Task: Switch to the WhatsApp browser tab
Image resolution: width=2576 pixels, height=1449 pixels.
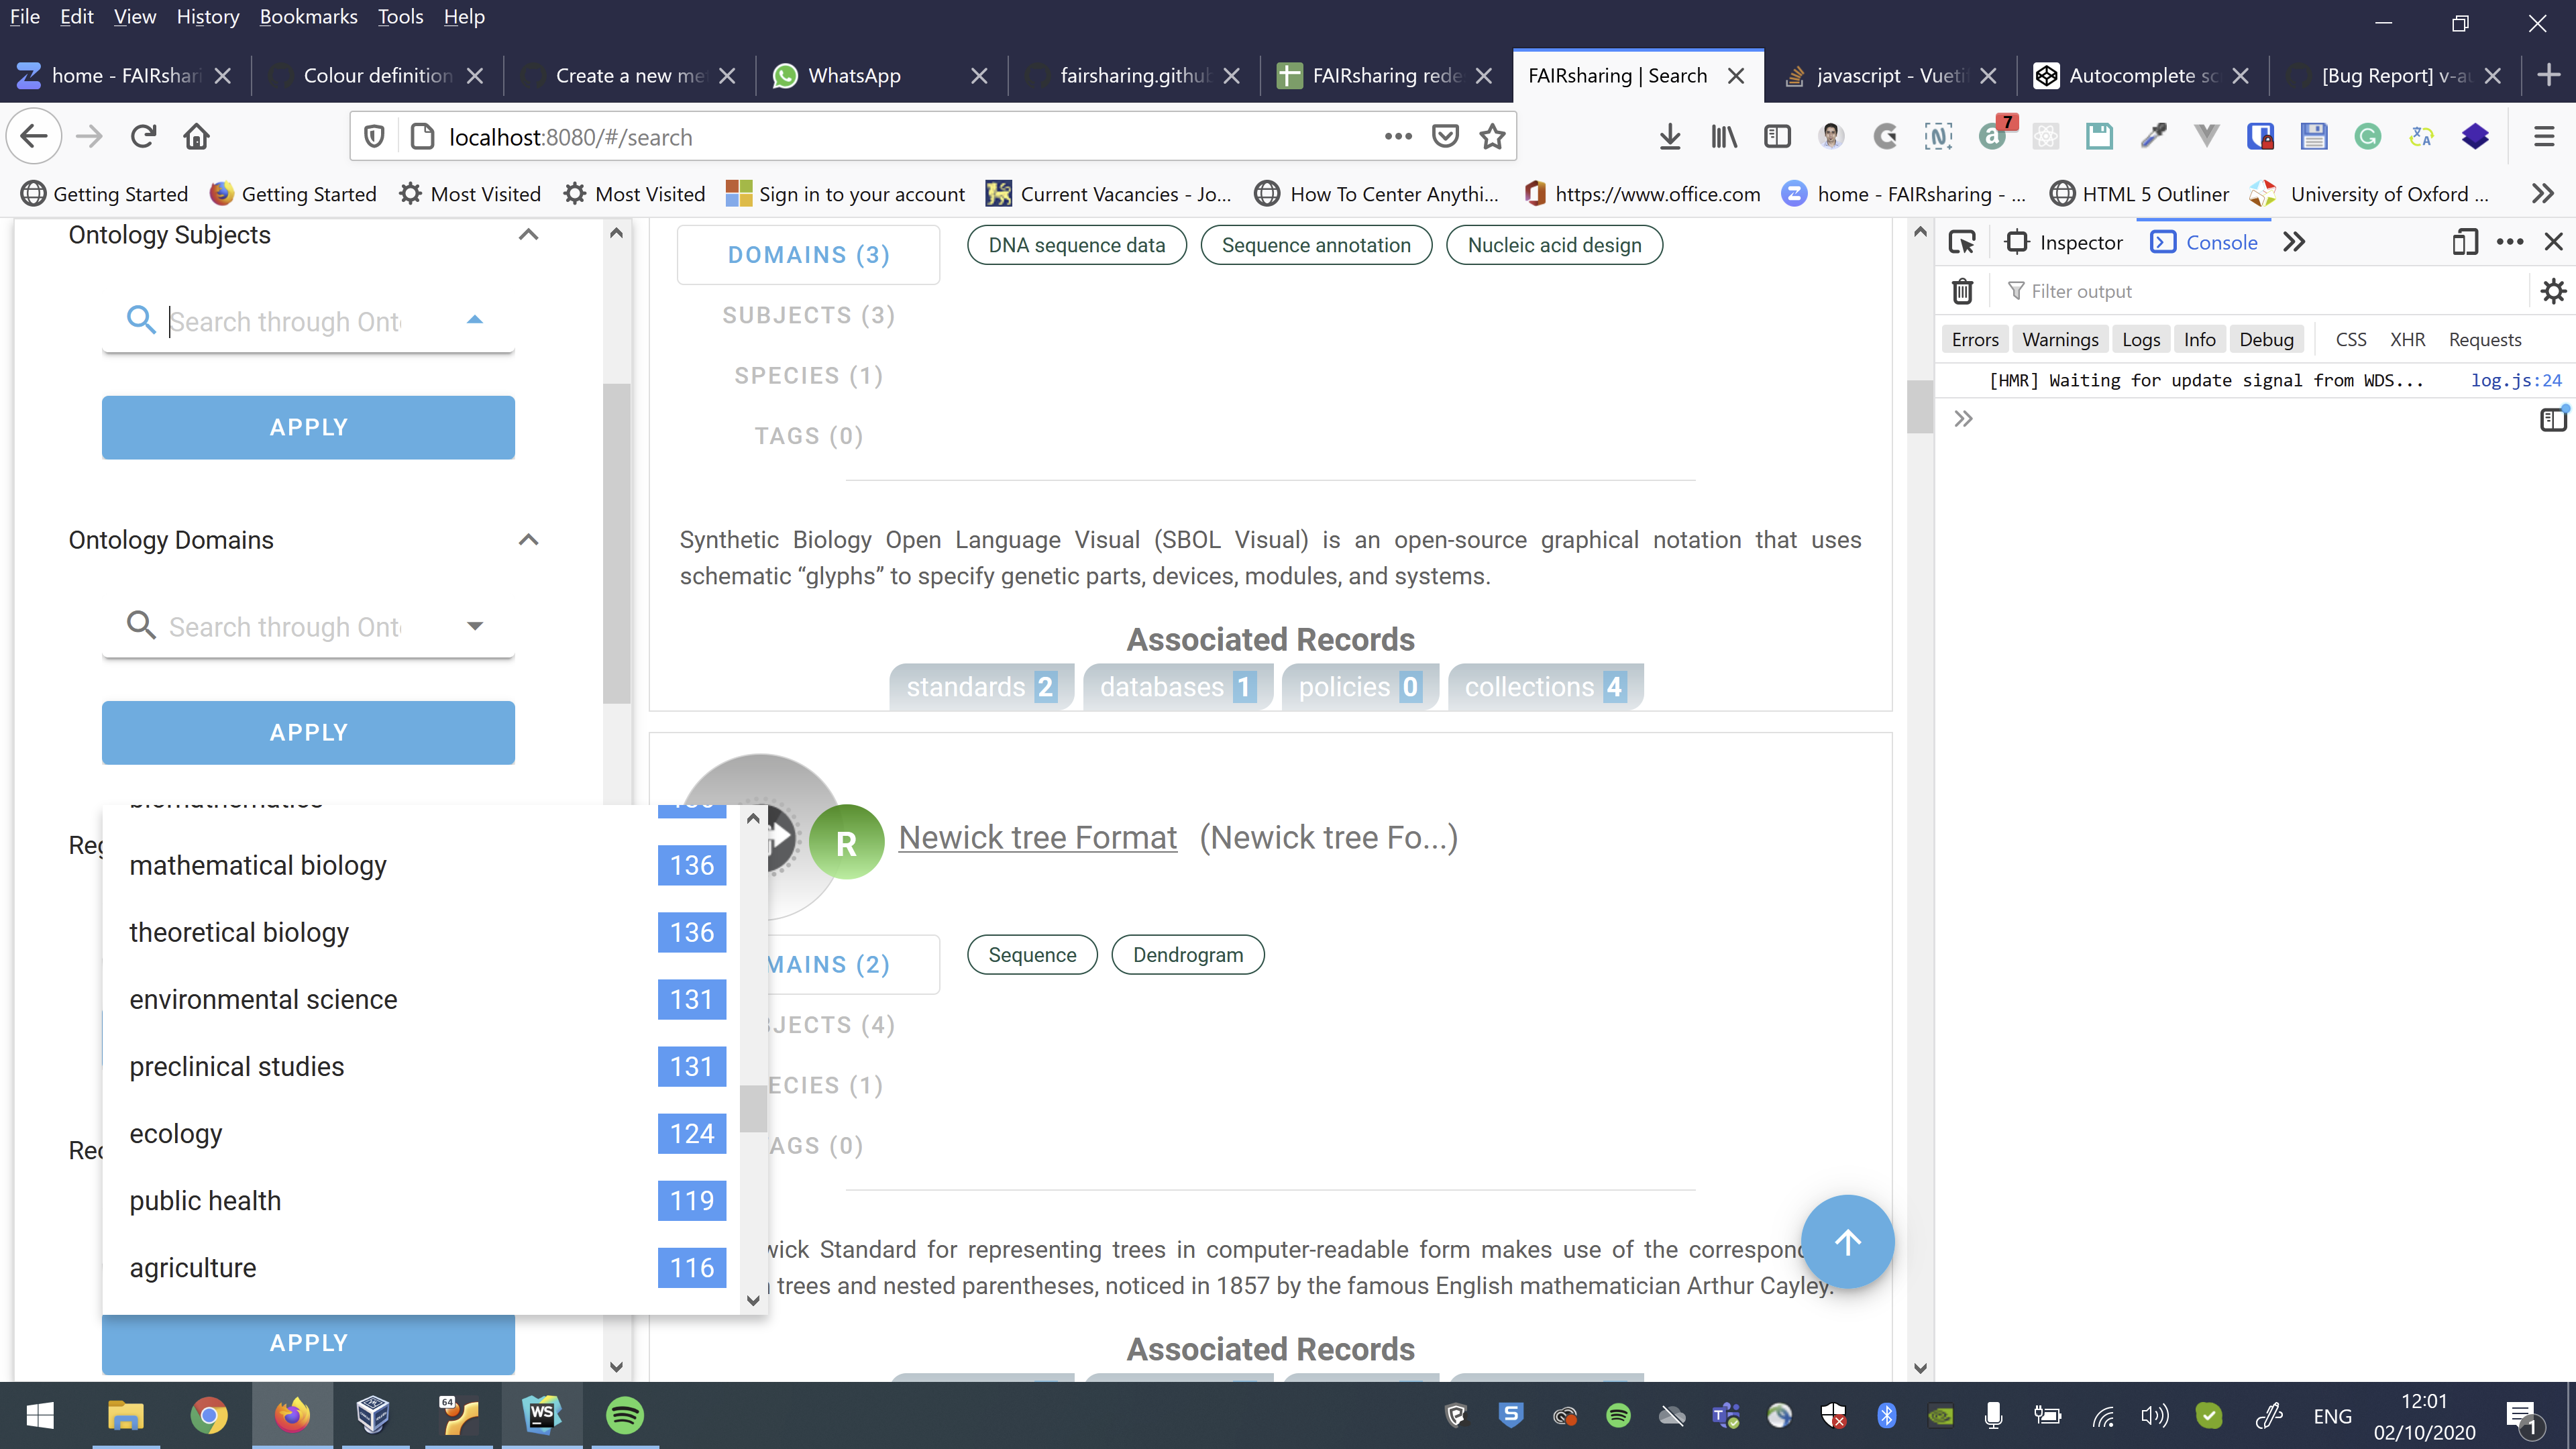Action: [853, 76]
